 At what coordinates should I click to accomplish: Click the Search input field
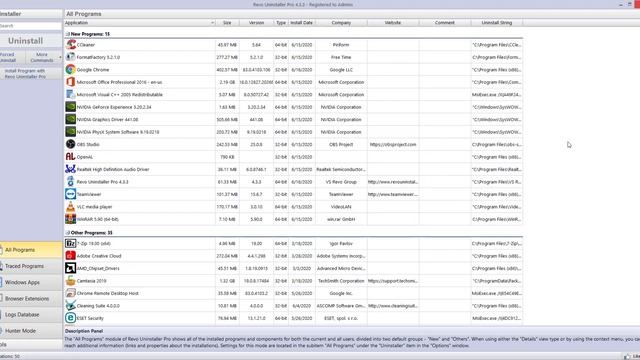tap(31, 26)
